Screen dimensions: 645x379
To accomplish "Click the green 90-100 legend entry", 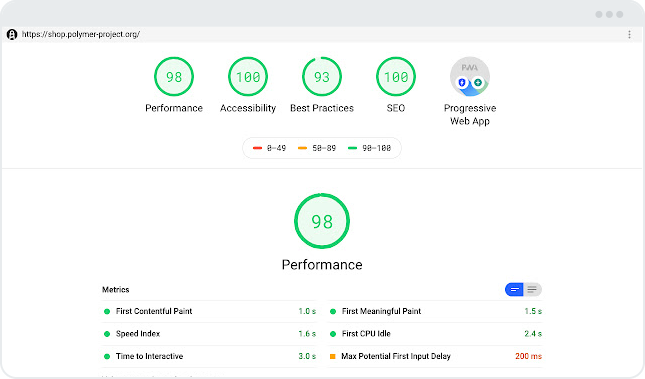I will (x=369, y=148).
